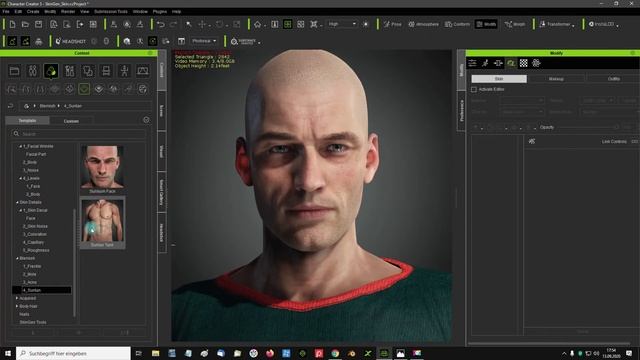The width and height of the screenshot is (640, 360).
Task: Click the breadcrumb back arrow icon
Action: coord(11,106)
